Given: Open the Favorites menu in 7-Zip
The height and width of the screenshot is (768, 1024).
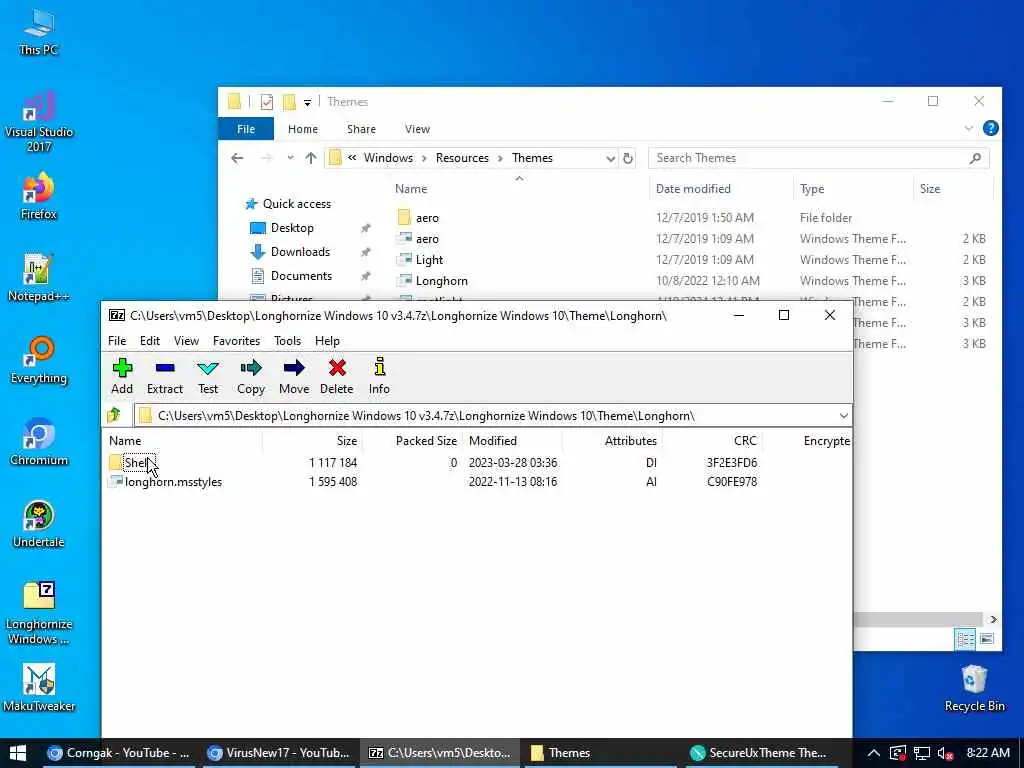Looking at the screenshot, I should click(x=236, y=341).
